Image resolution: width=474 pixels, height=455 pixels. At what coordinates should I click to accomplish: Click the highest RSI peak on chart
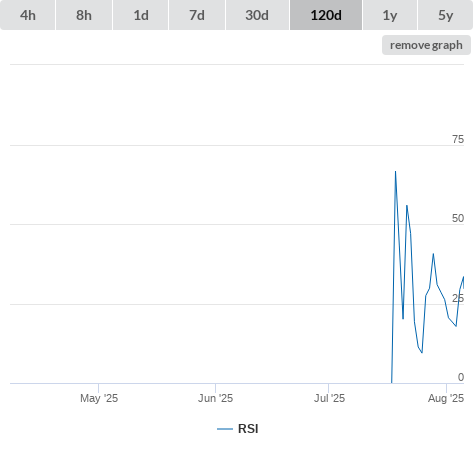[x=395, y=172]
